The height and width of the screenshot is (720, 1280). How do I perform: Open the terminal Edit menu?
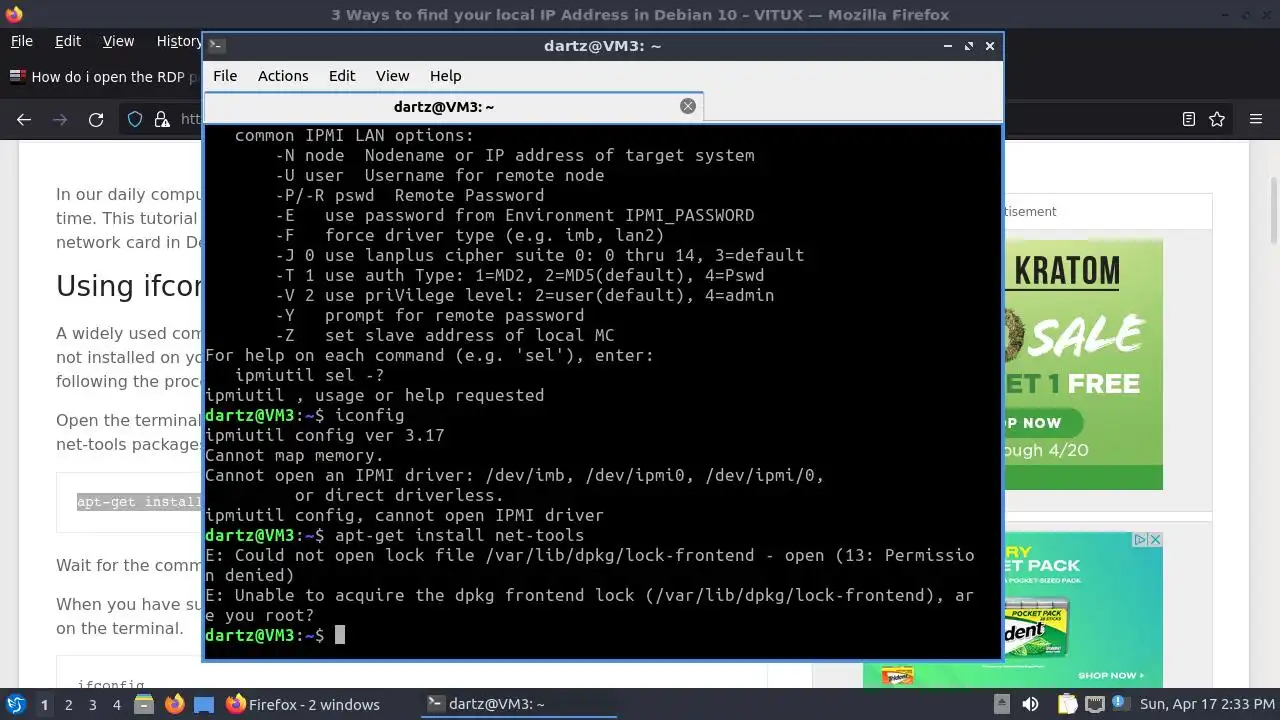342,76
